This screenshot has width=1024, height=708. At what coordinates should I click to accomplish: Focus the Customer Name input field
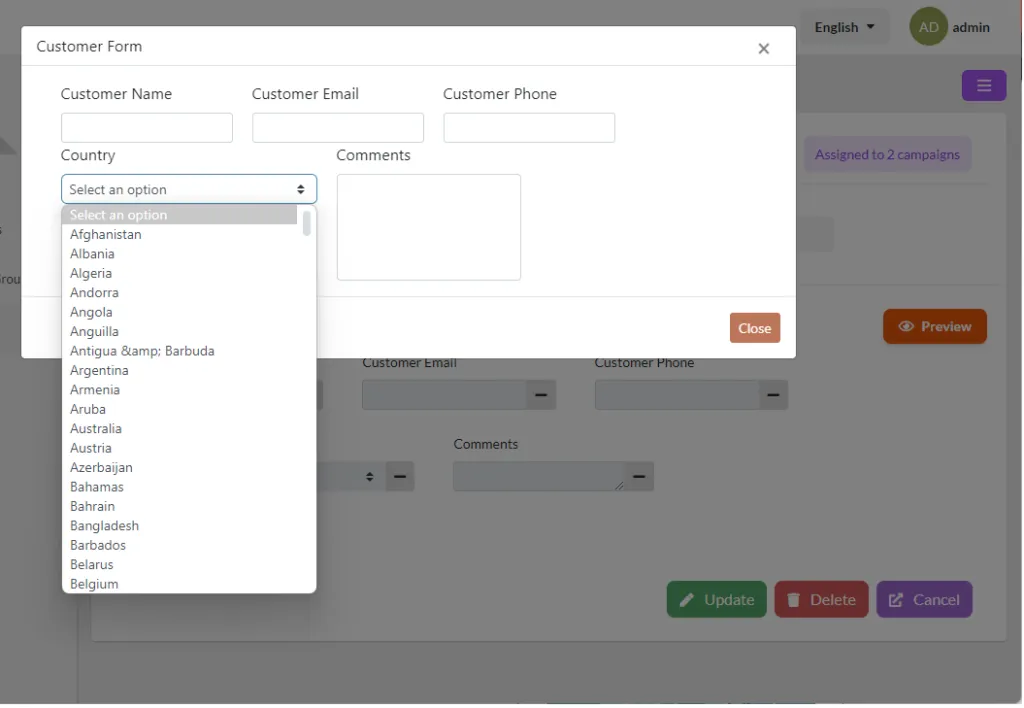(x=147, y=128)
